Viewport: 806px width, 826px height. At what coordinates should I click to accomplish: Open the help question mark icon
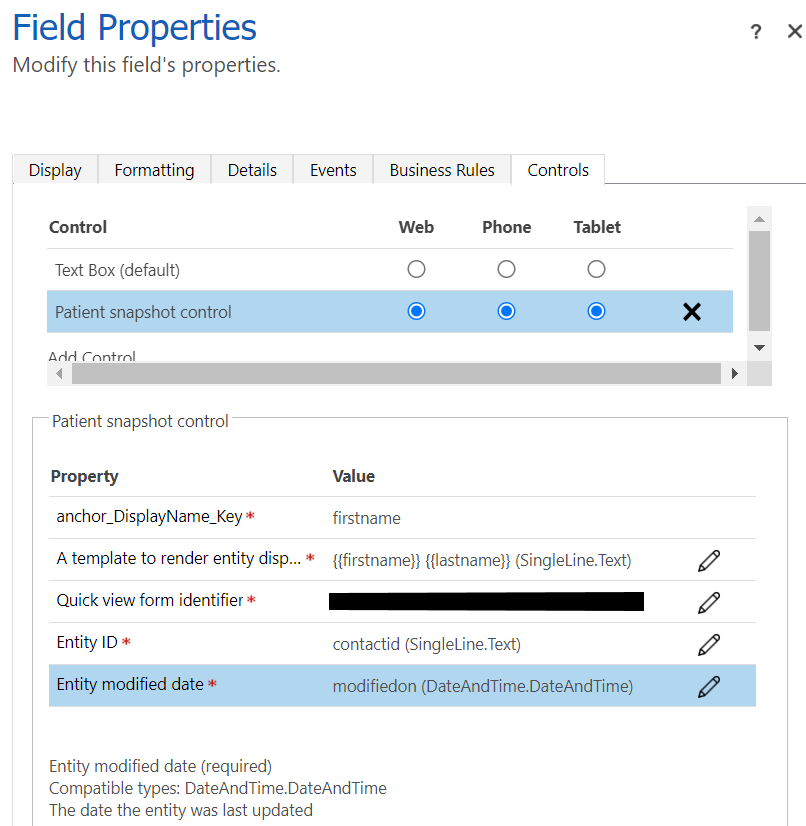756,32
